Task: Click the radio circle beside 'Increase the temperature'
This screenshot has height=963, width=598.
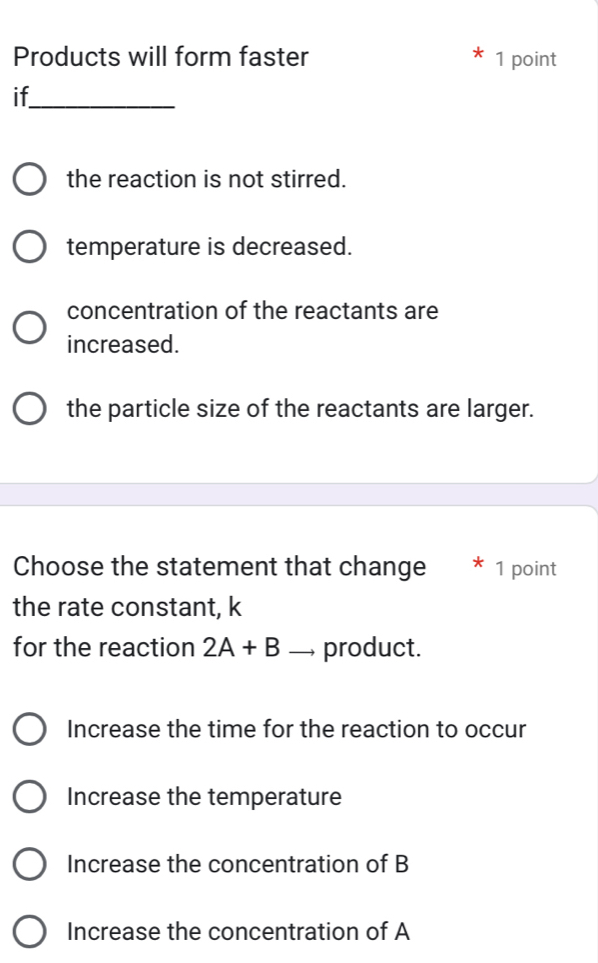Action: pos(28,797)
